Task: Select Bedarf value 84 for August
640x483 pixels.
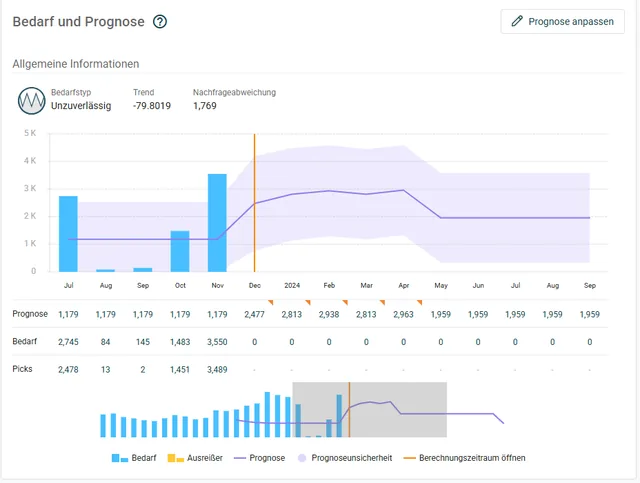Action: click(106, 342)
